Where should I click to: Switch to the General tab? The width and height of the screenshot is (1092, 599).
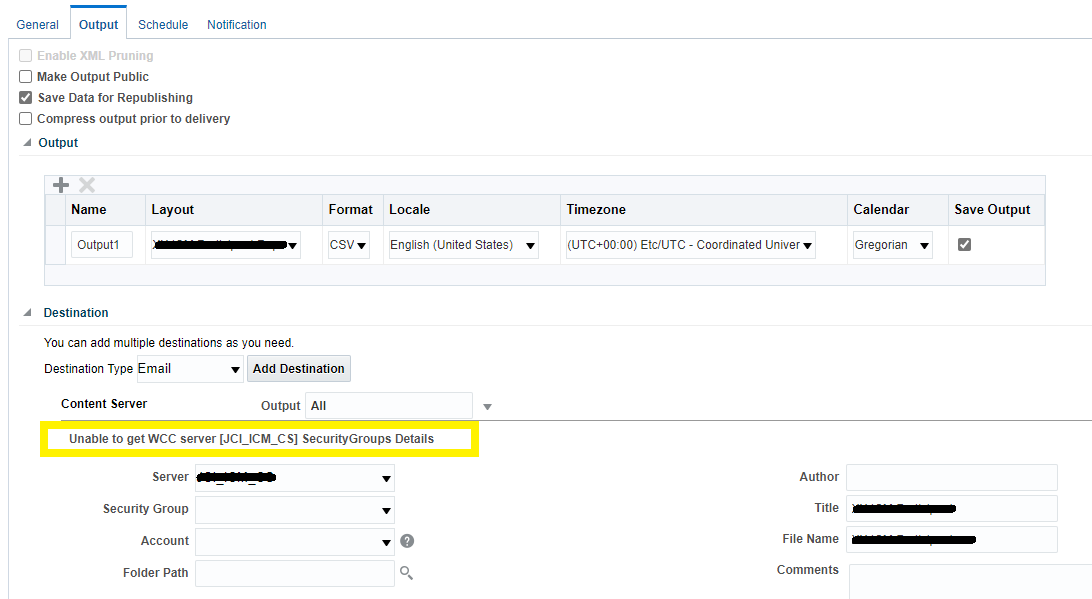point(38,24)
